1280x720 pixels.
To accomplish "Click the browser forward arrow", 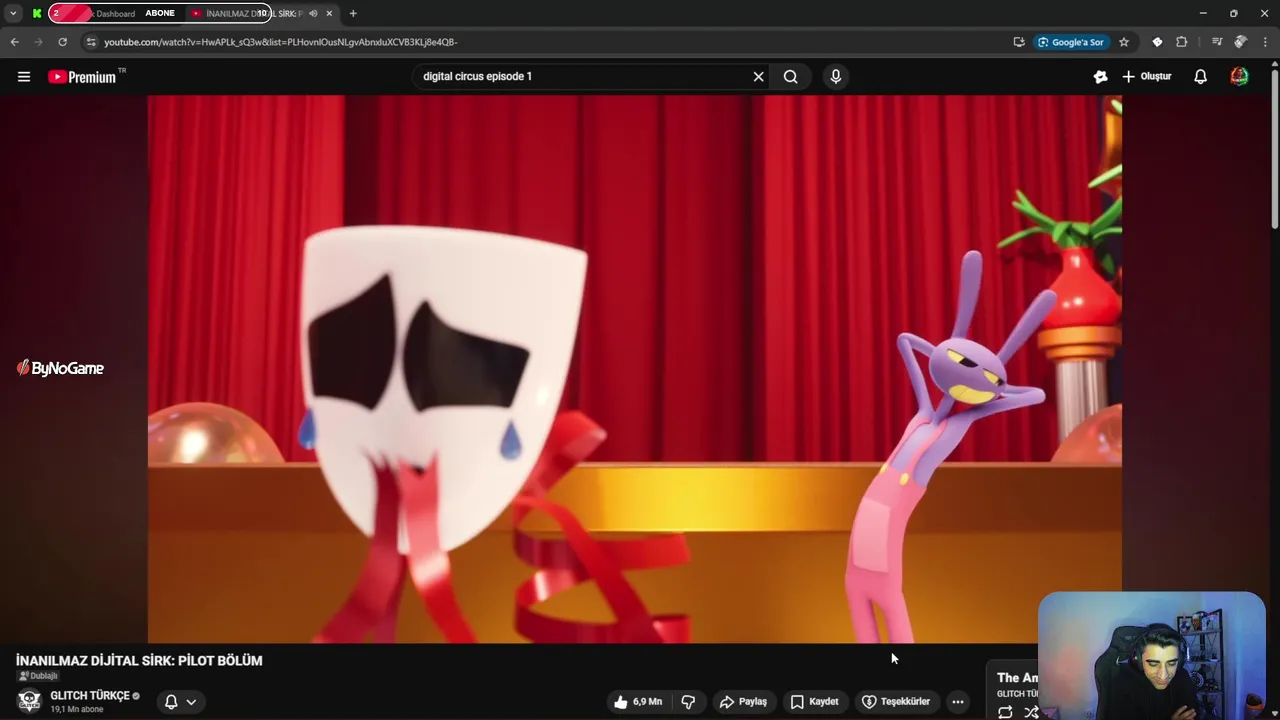I will click(x=38, y=42).
